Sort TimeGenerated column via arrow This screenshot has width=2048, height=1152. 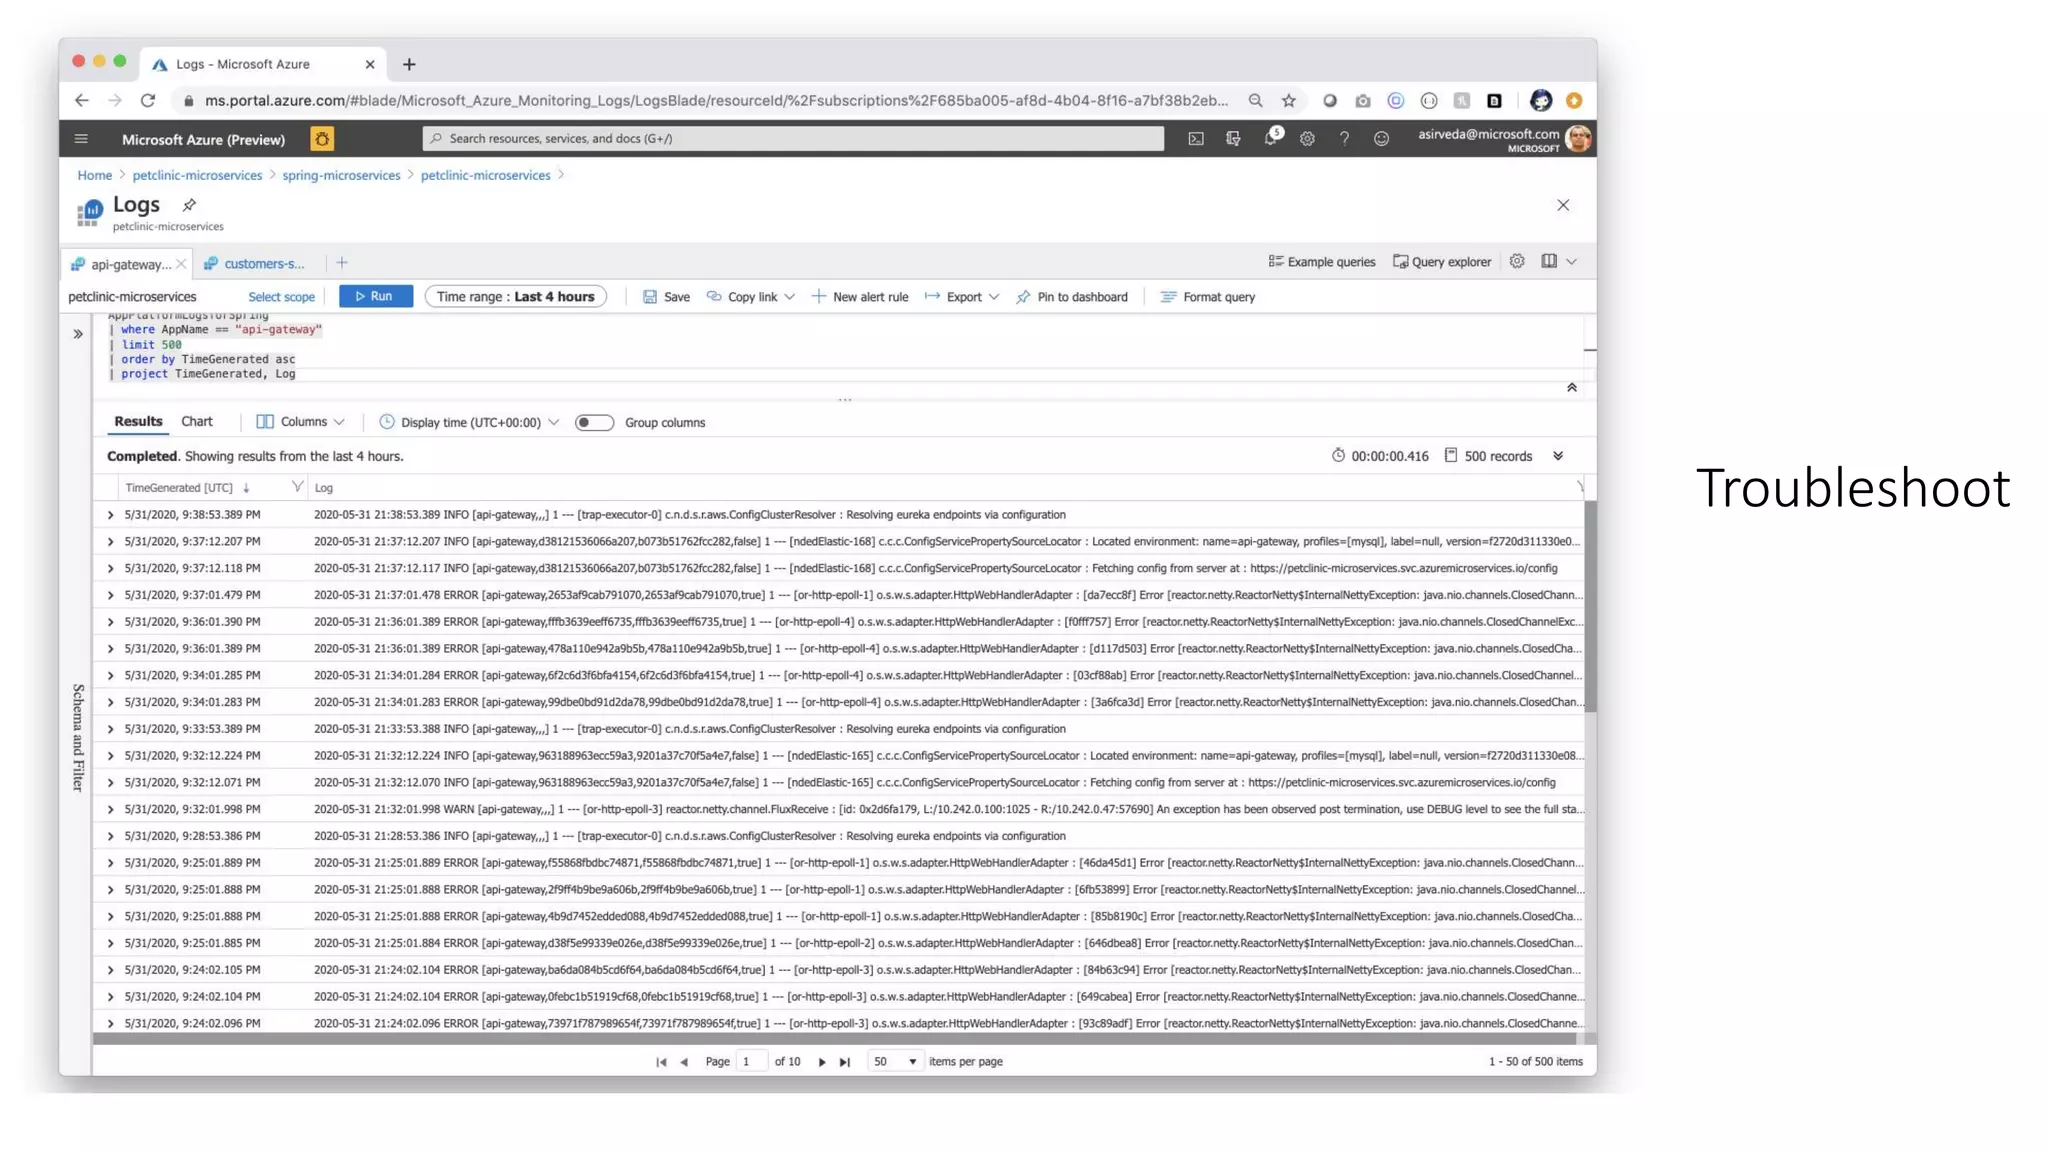(x=246, y=488)
